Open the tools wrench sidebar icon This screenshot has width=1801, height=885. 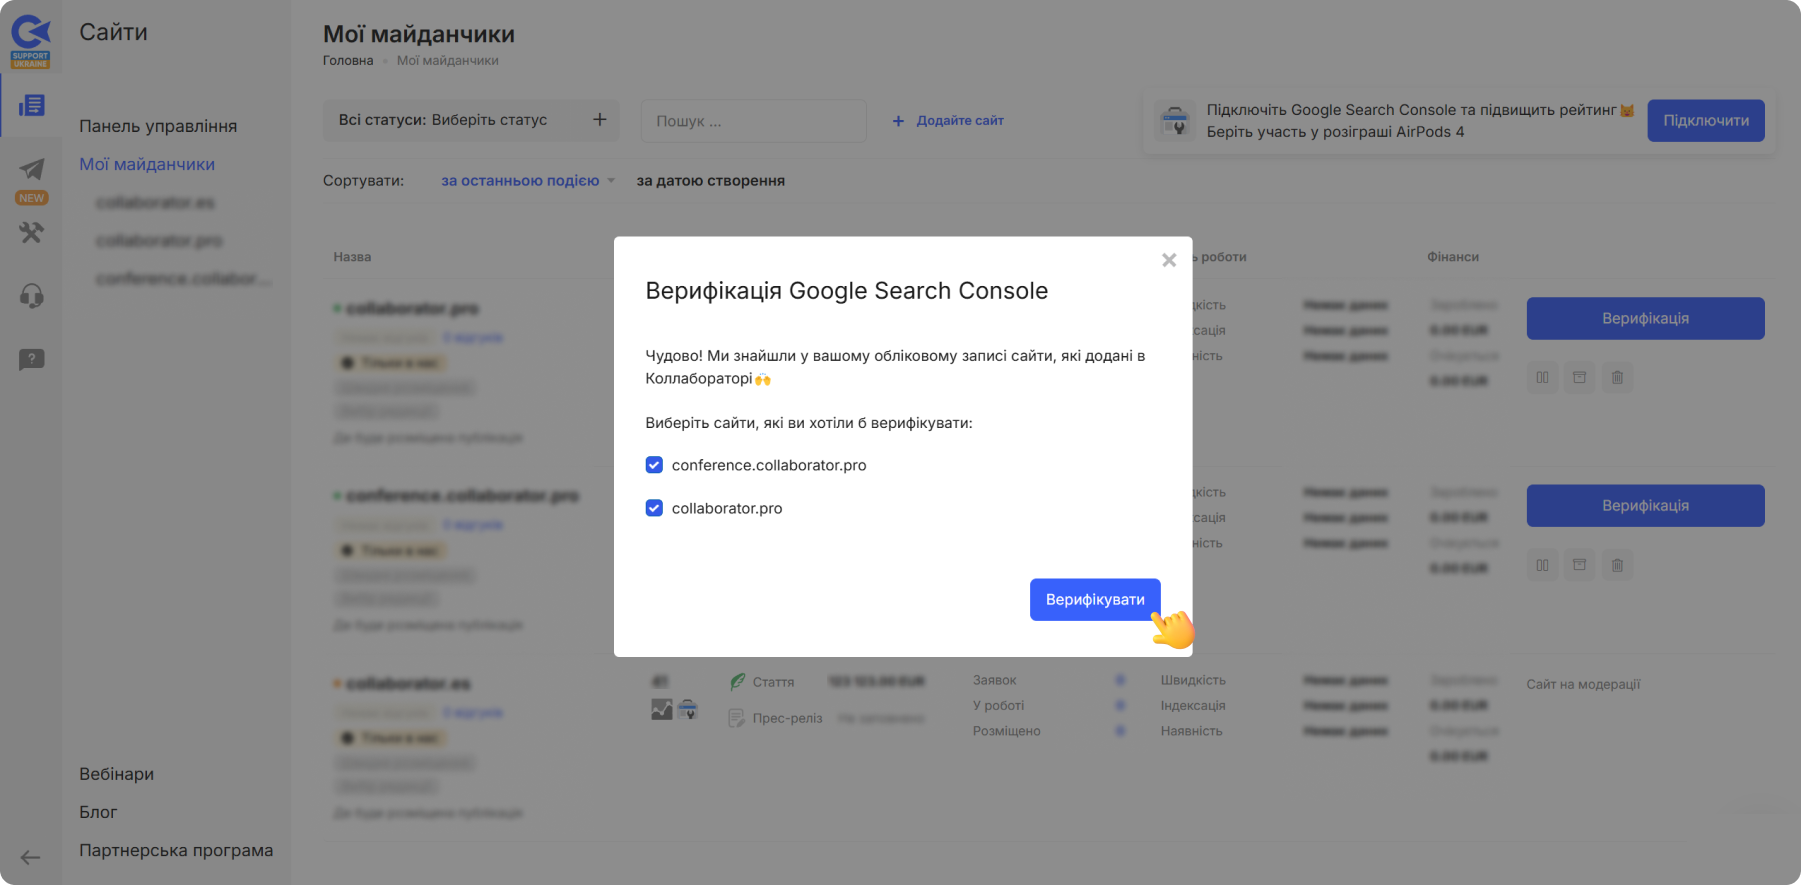click(x=31, y=232)
